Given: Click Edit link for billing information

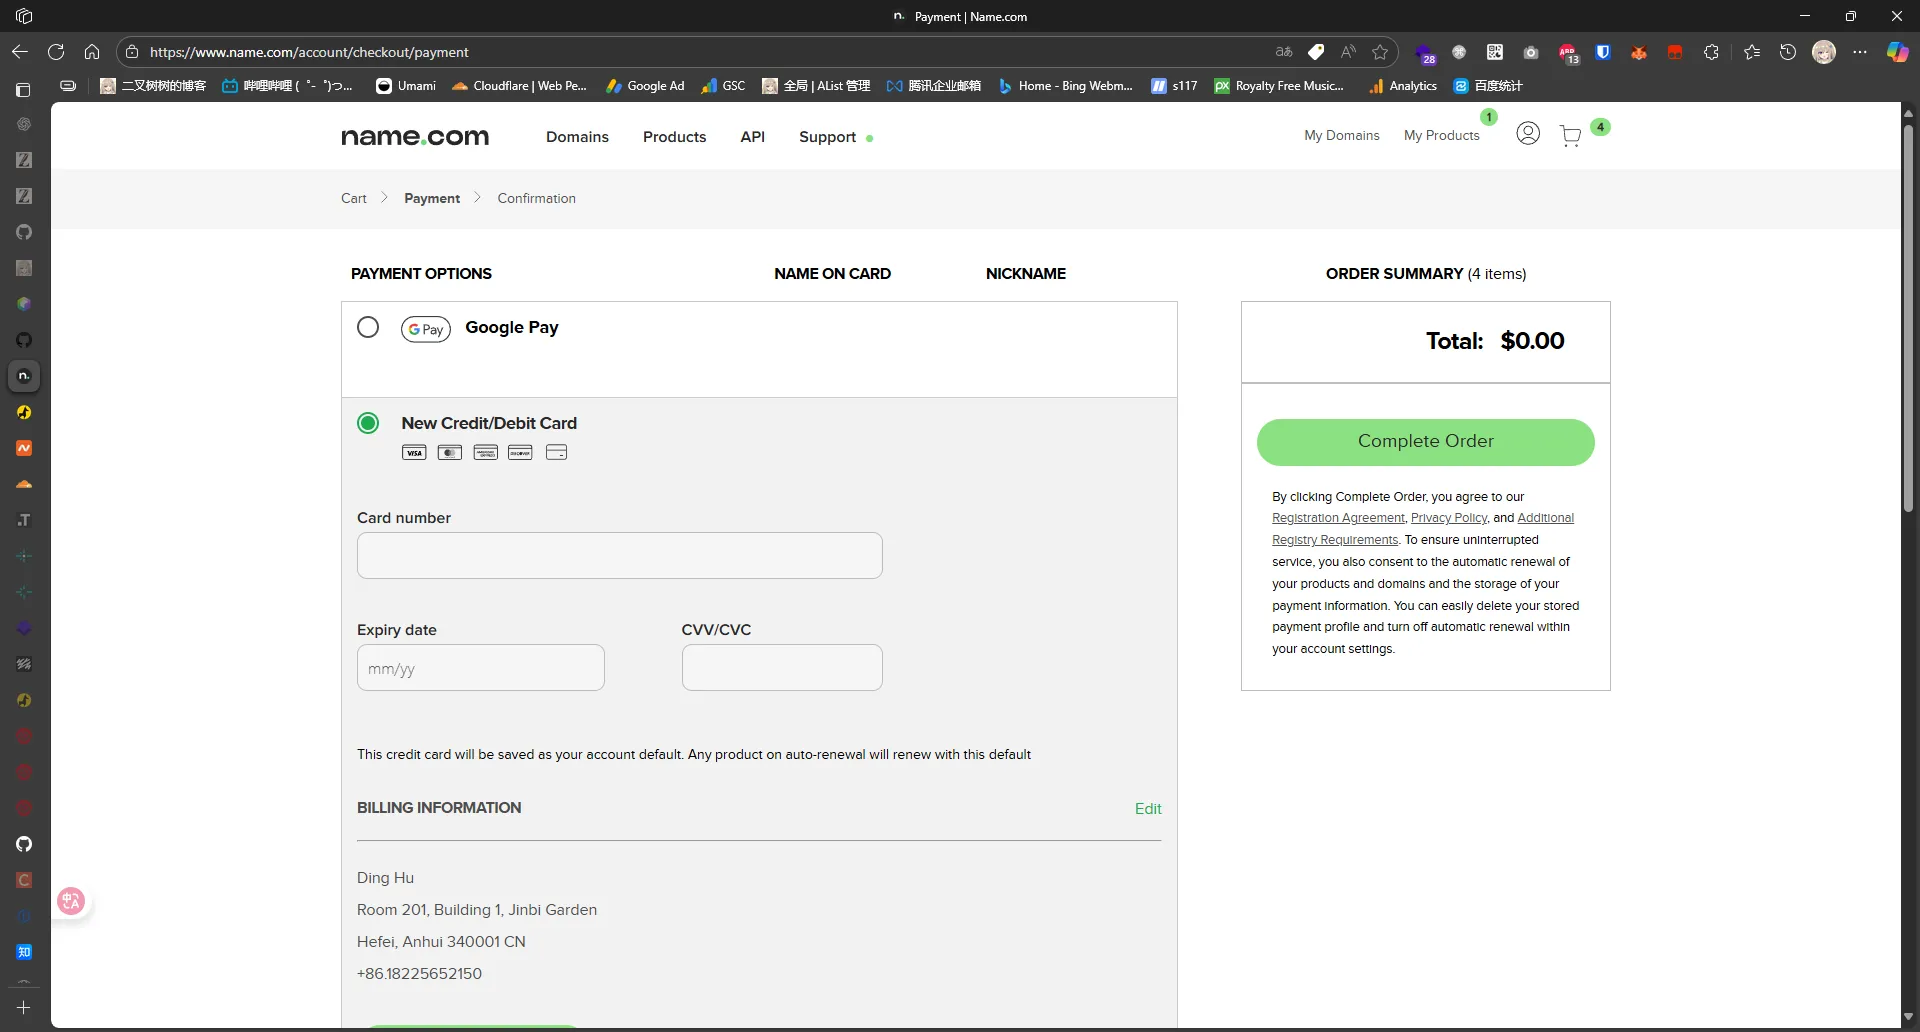Looking at the screenshot, I should click(1147, 809).
